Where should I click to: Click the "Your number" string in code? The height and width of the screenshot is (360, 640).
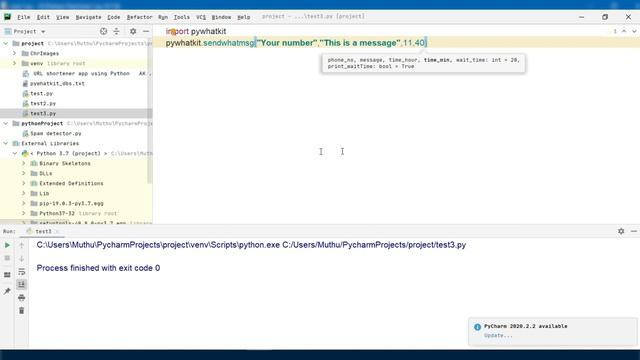coord(287,43)
